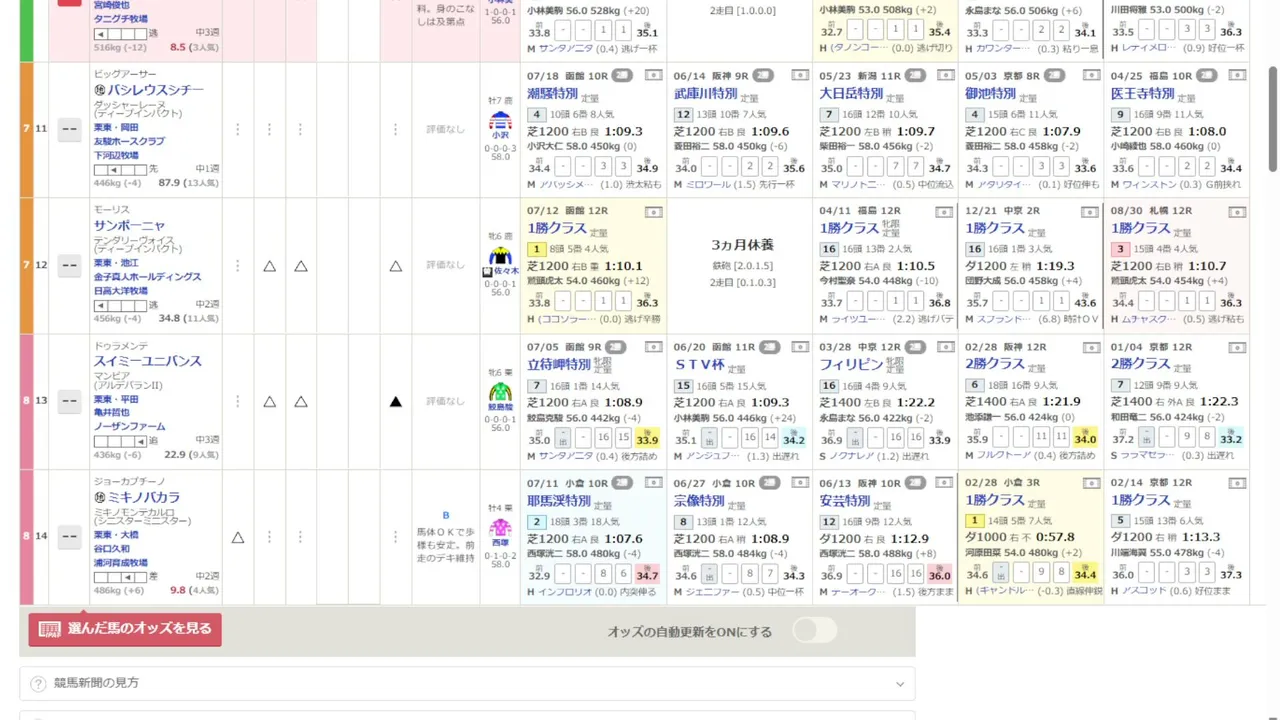Screen dimensions: 1280x720
Task: Click jockey 佐々木's racing silks icon
Action: (x=500, y=256)
